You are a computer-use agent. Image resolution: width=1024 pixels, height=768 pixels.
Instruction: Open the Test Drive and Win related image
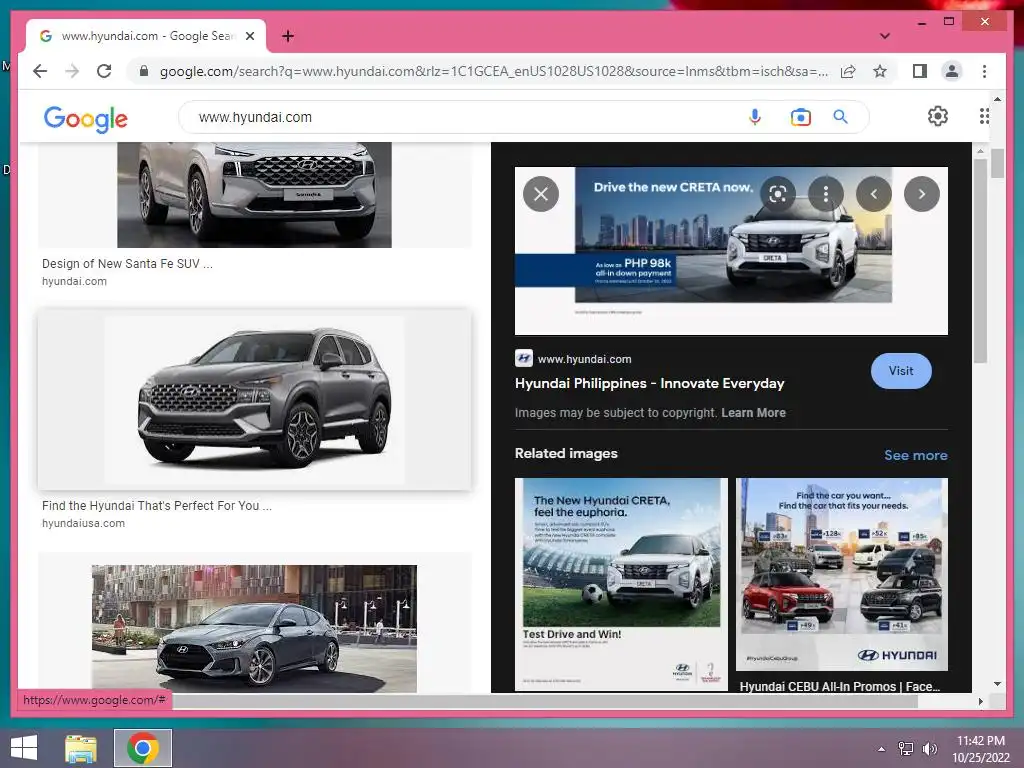tap(621, 584)
